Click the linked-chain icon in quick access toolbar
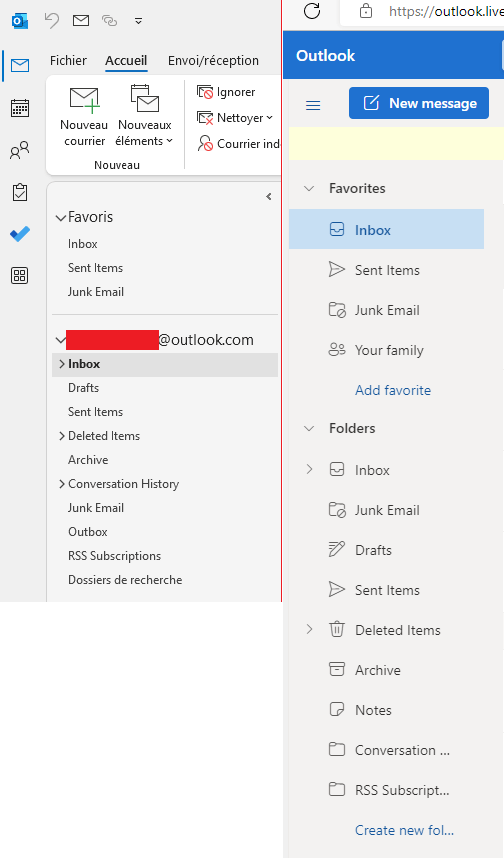Screen dimensions: 504x858 click(109, 21)
